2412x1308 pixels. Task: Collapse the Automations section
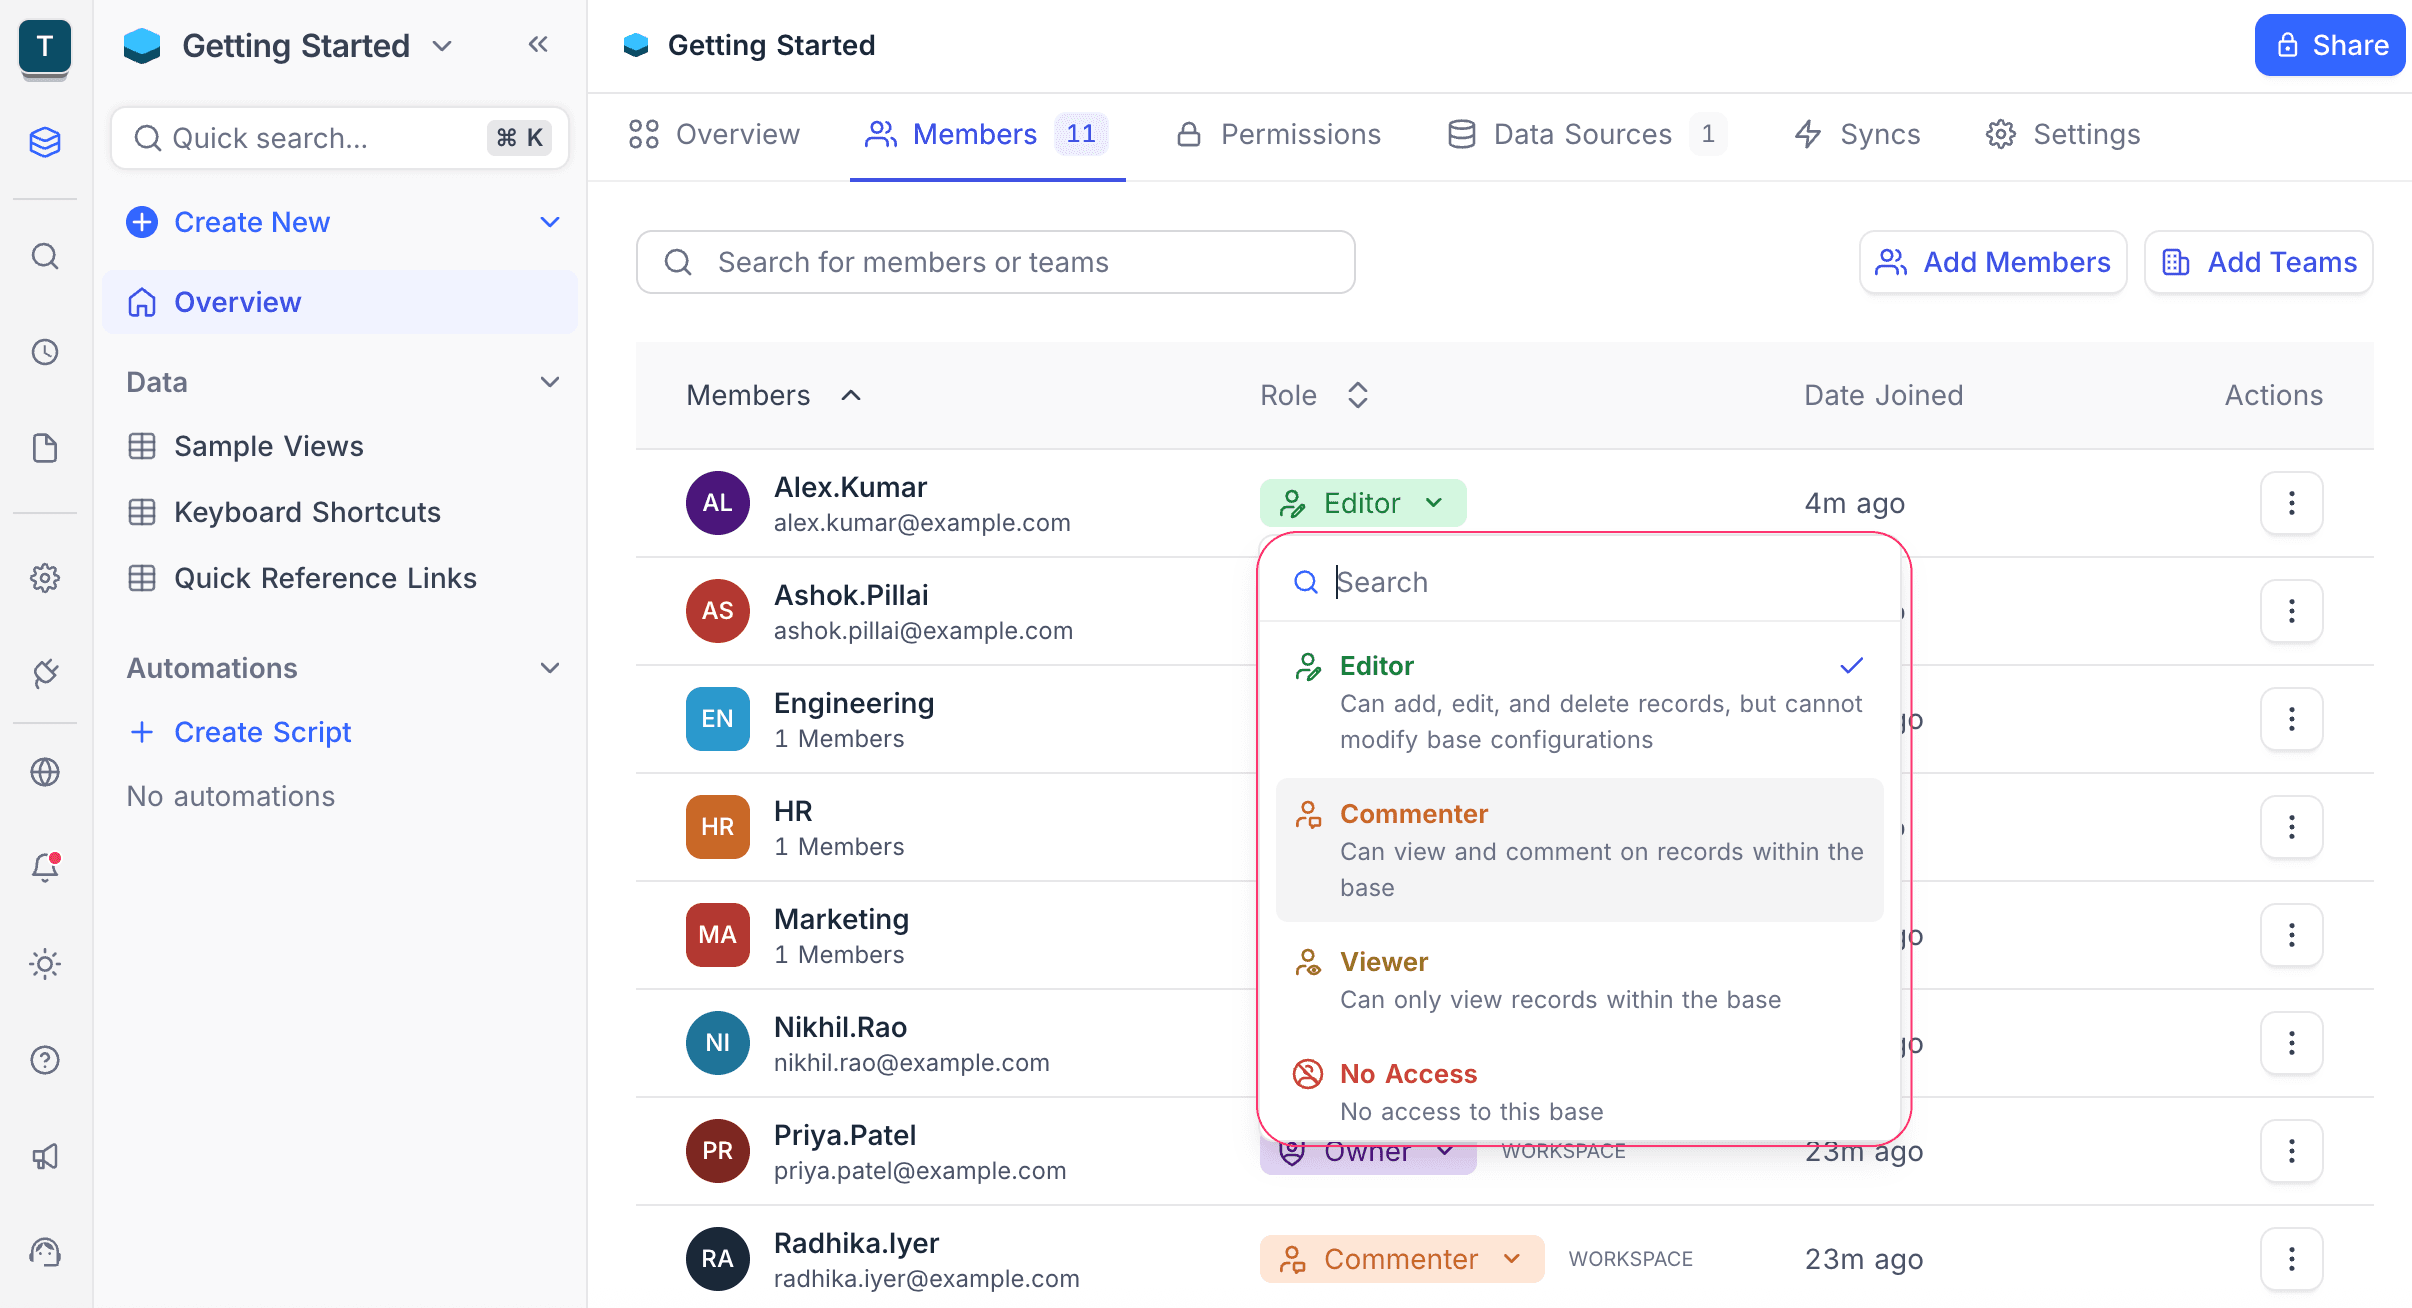[x=549, y=668]
